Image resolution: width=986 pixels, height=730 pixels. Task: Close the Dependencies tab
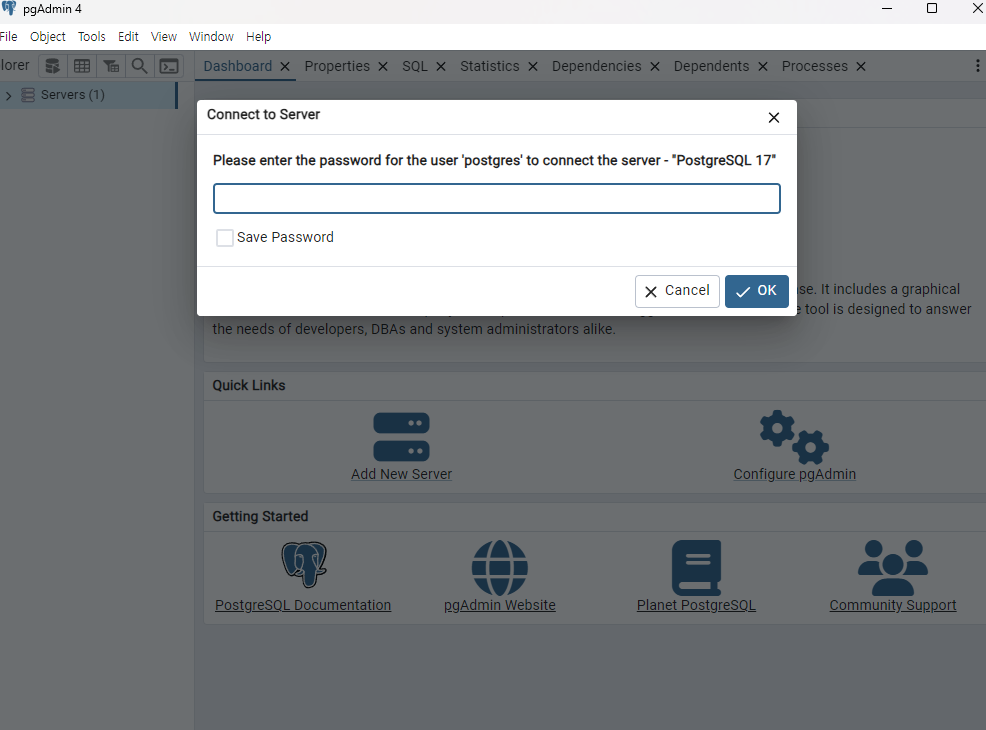655,67
